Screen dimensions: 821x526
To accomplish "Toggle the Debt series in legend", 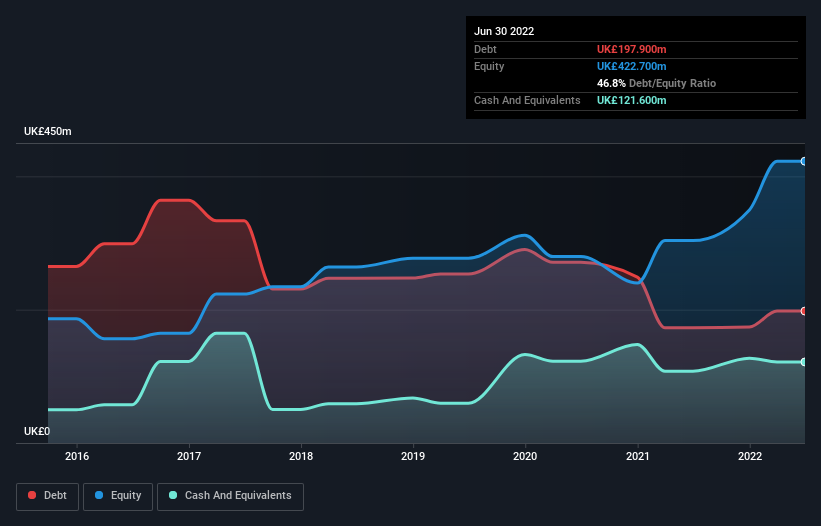I will coord(47,496).
